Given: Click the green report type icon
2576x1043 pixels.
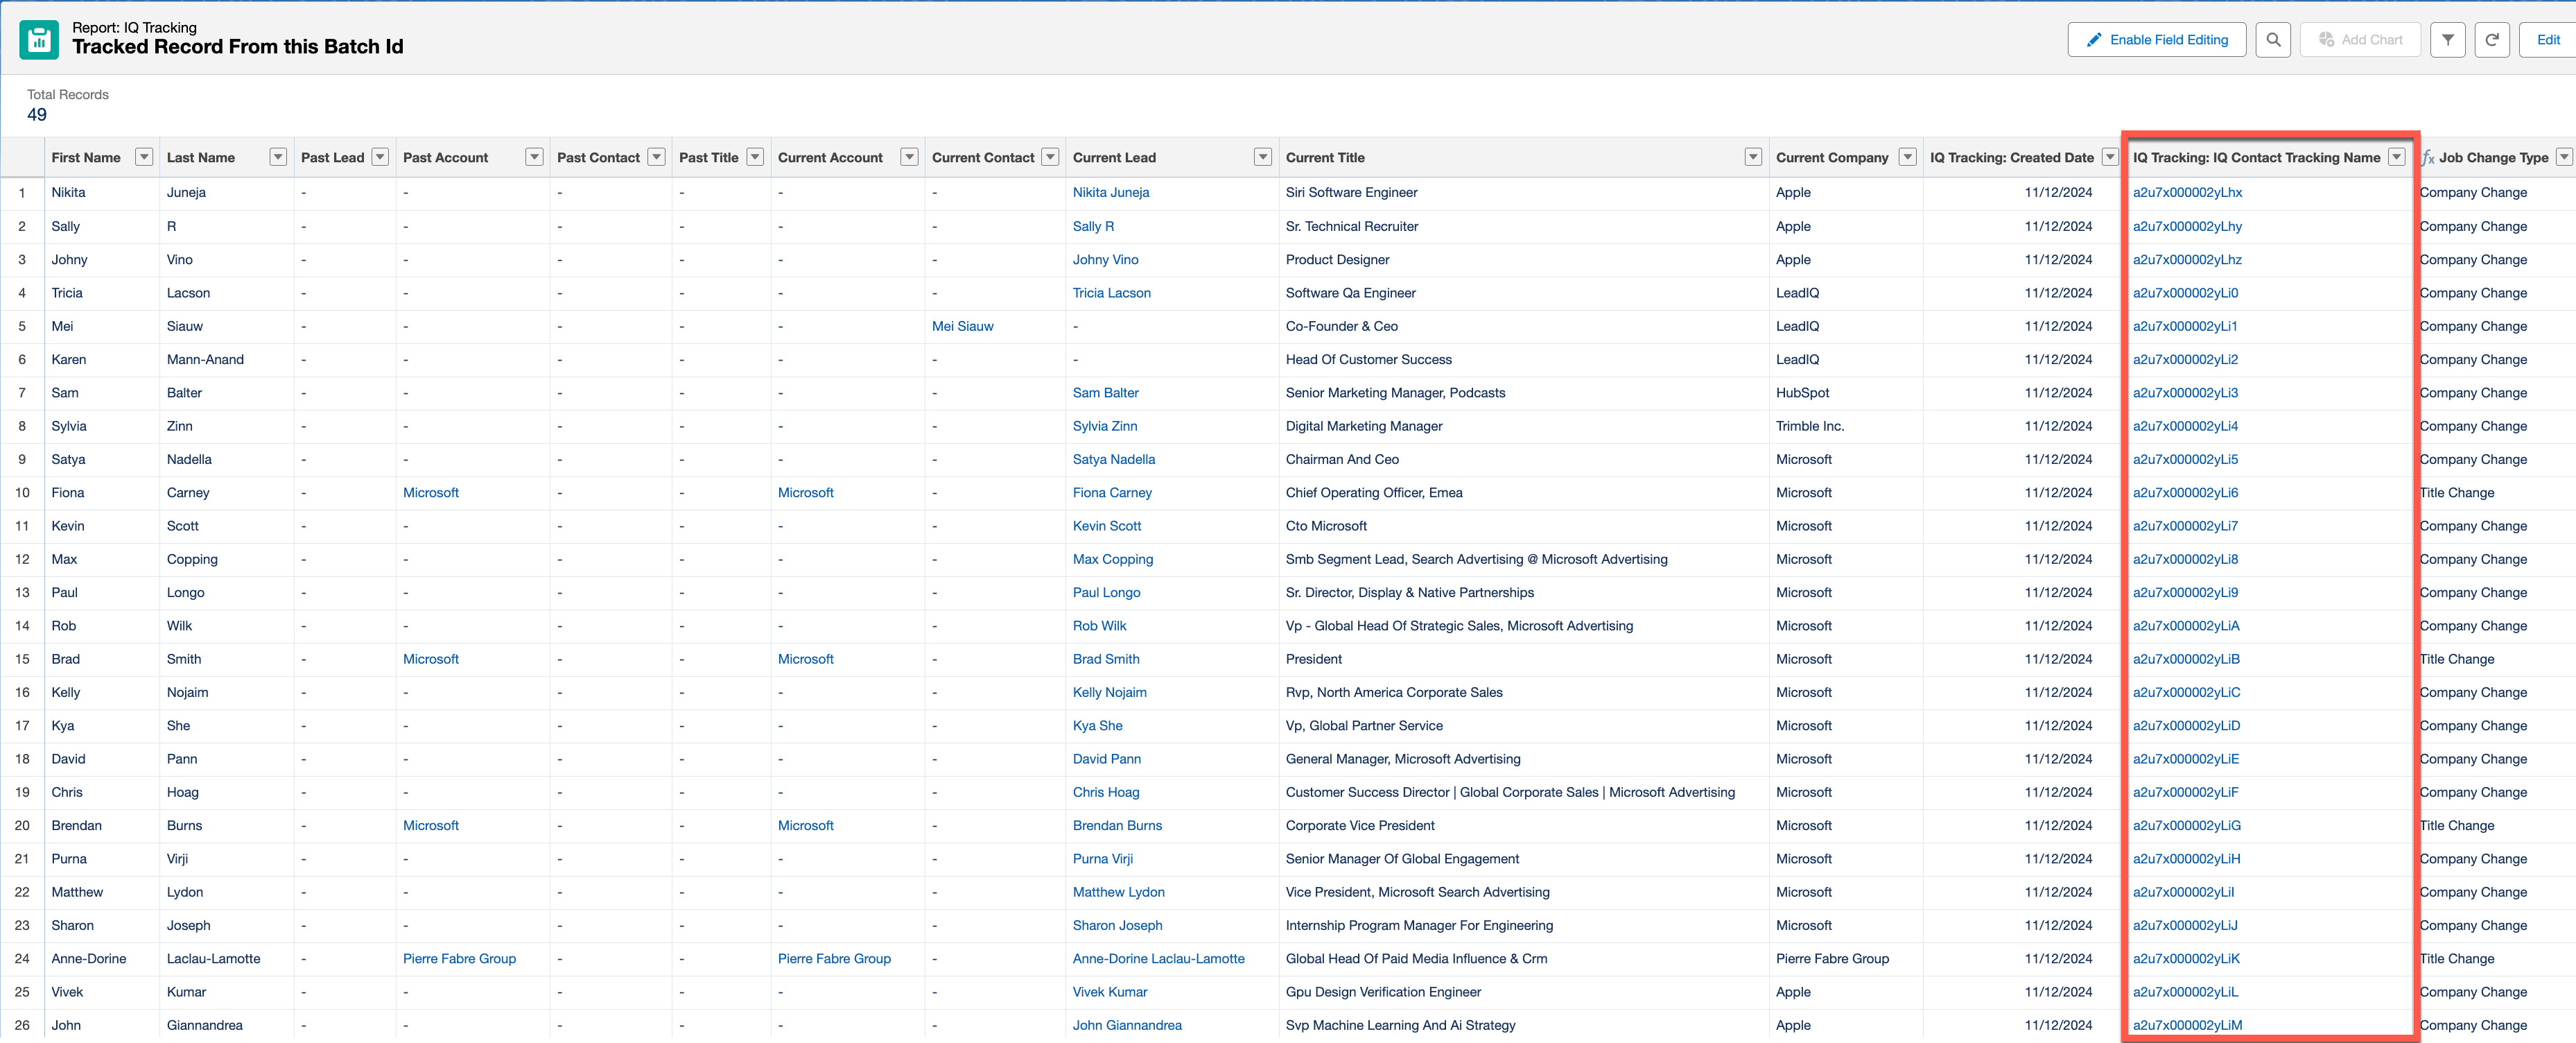Looking at the screenshot, I should (39, 40).
